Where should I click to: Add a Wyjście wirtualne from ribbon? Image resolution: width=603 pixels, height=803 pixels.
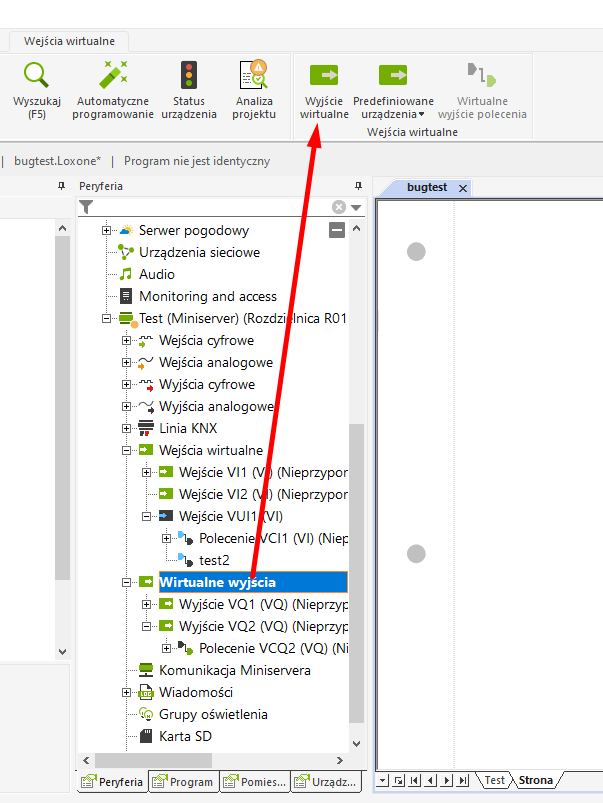324,76
